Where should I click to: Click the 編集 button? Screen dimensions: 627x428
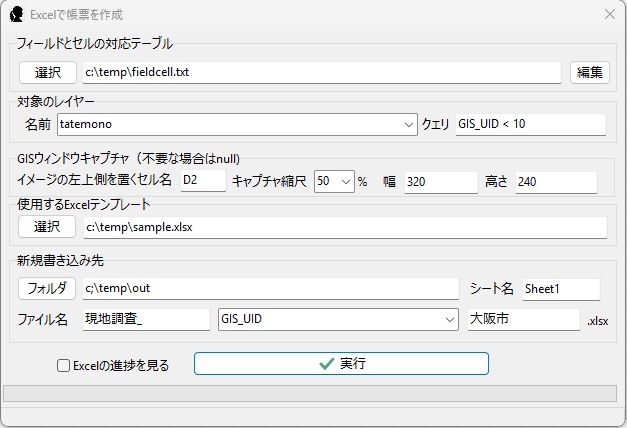pyautogui.click(x=589, y=72)
